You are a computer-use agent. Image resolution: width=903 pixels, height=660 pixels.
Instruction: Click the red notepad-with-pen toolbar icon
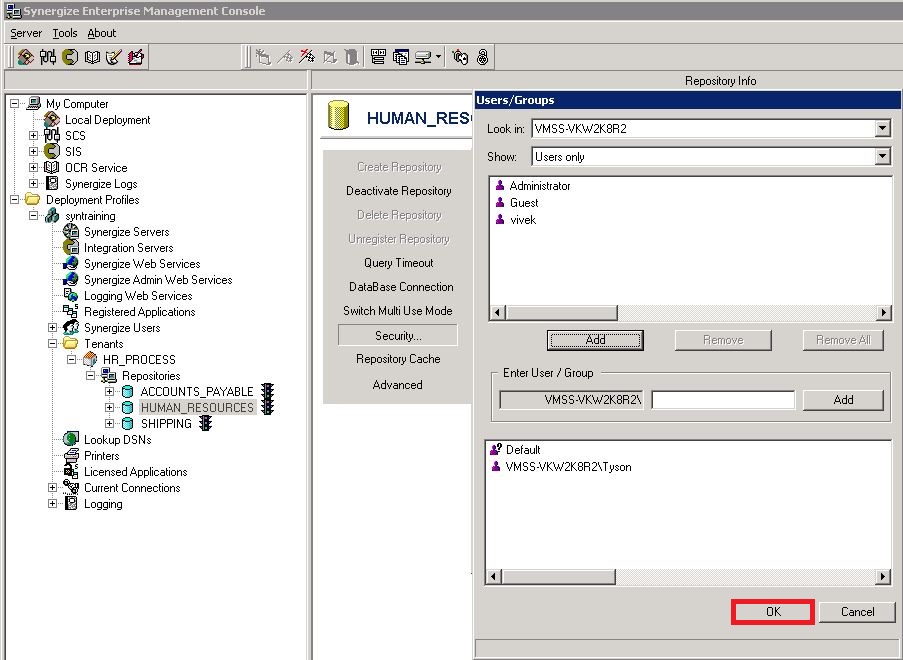point(136,56)
